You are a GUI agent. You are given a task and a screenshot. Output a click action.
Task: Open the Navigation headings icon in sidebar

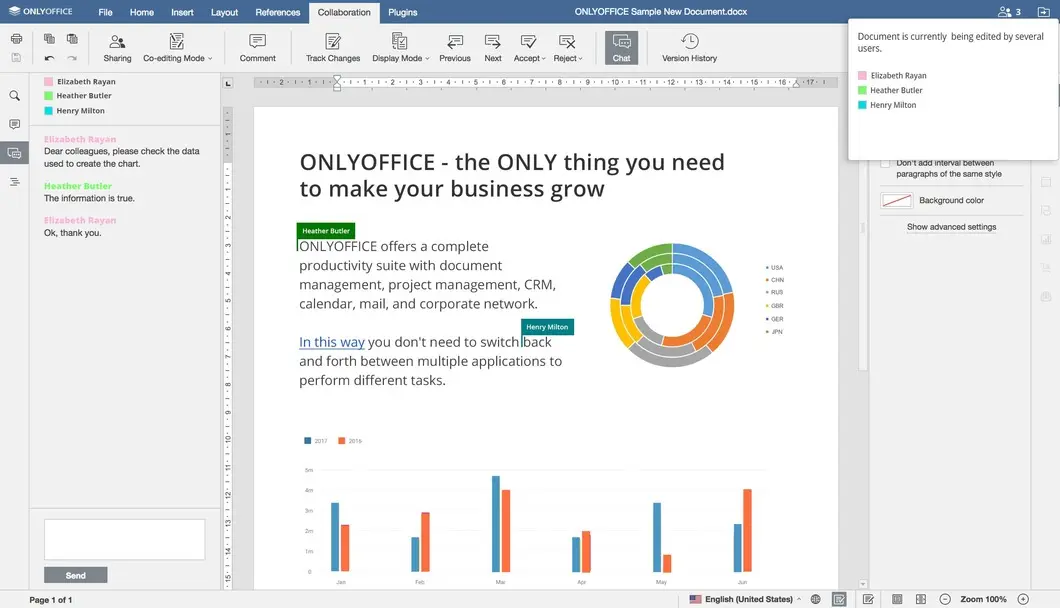coord(14,182)
